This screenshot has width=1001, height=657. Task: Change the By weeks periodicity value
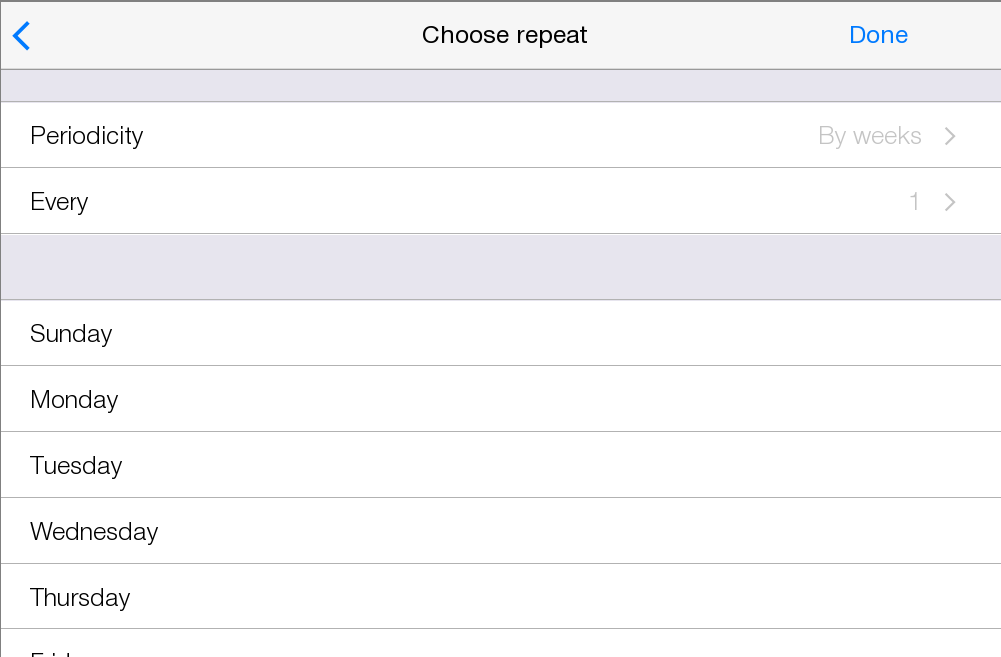(x=869, y=136)
